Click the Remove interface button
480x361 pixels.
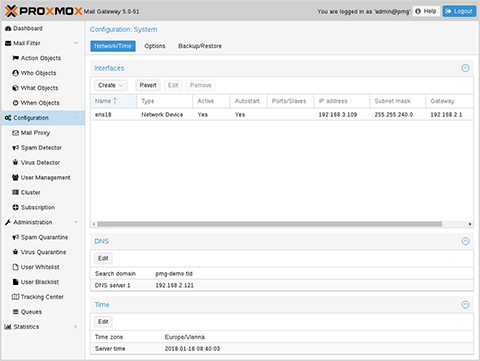point(201,85)
